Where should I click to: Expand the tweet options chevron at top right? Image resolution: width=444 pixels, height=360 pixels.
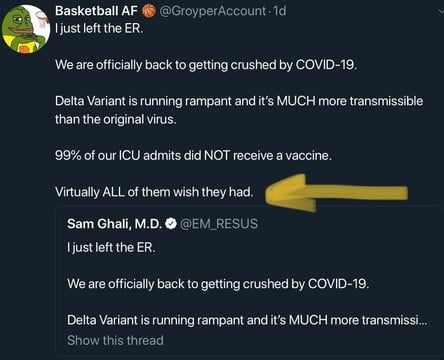(441, 13)
